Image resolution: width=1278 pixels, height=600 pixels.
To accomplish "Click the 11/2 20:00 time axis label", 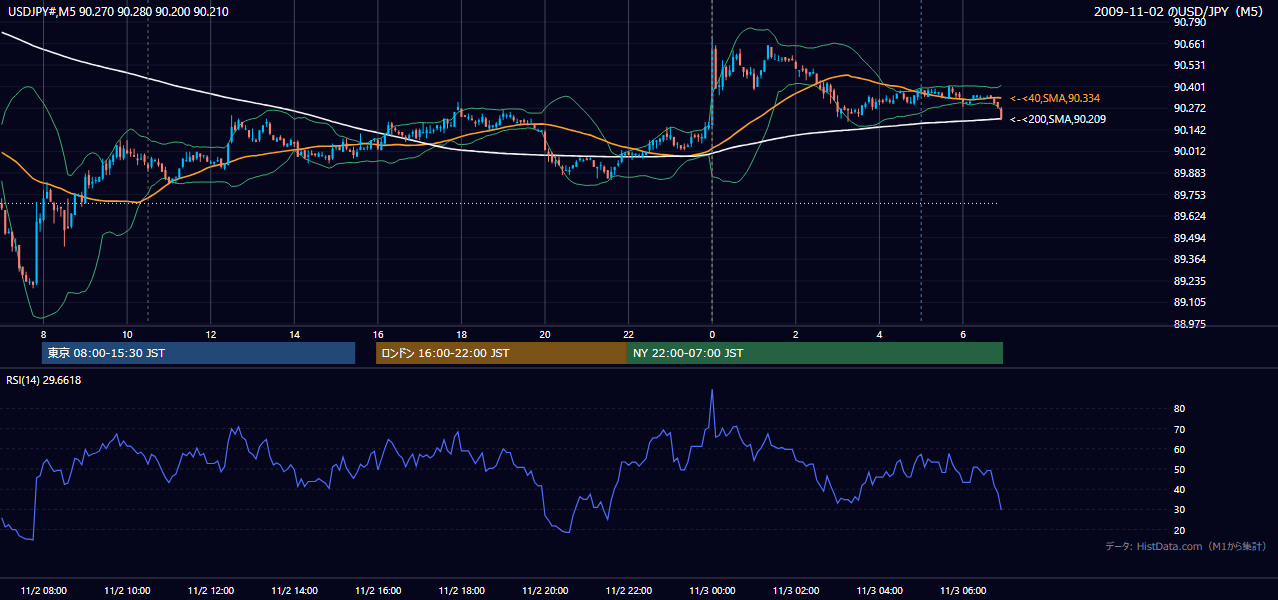I will coord(545,590).
